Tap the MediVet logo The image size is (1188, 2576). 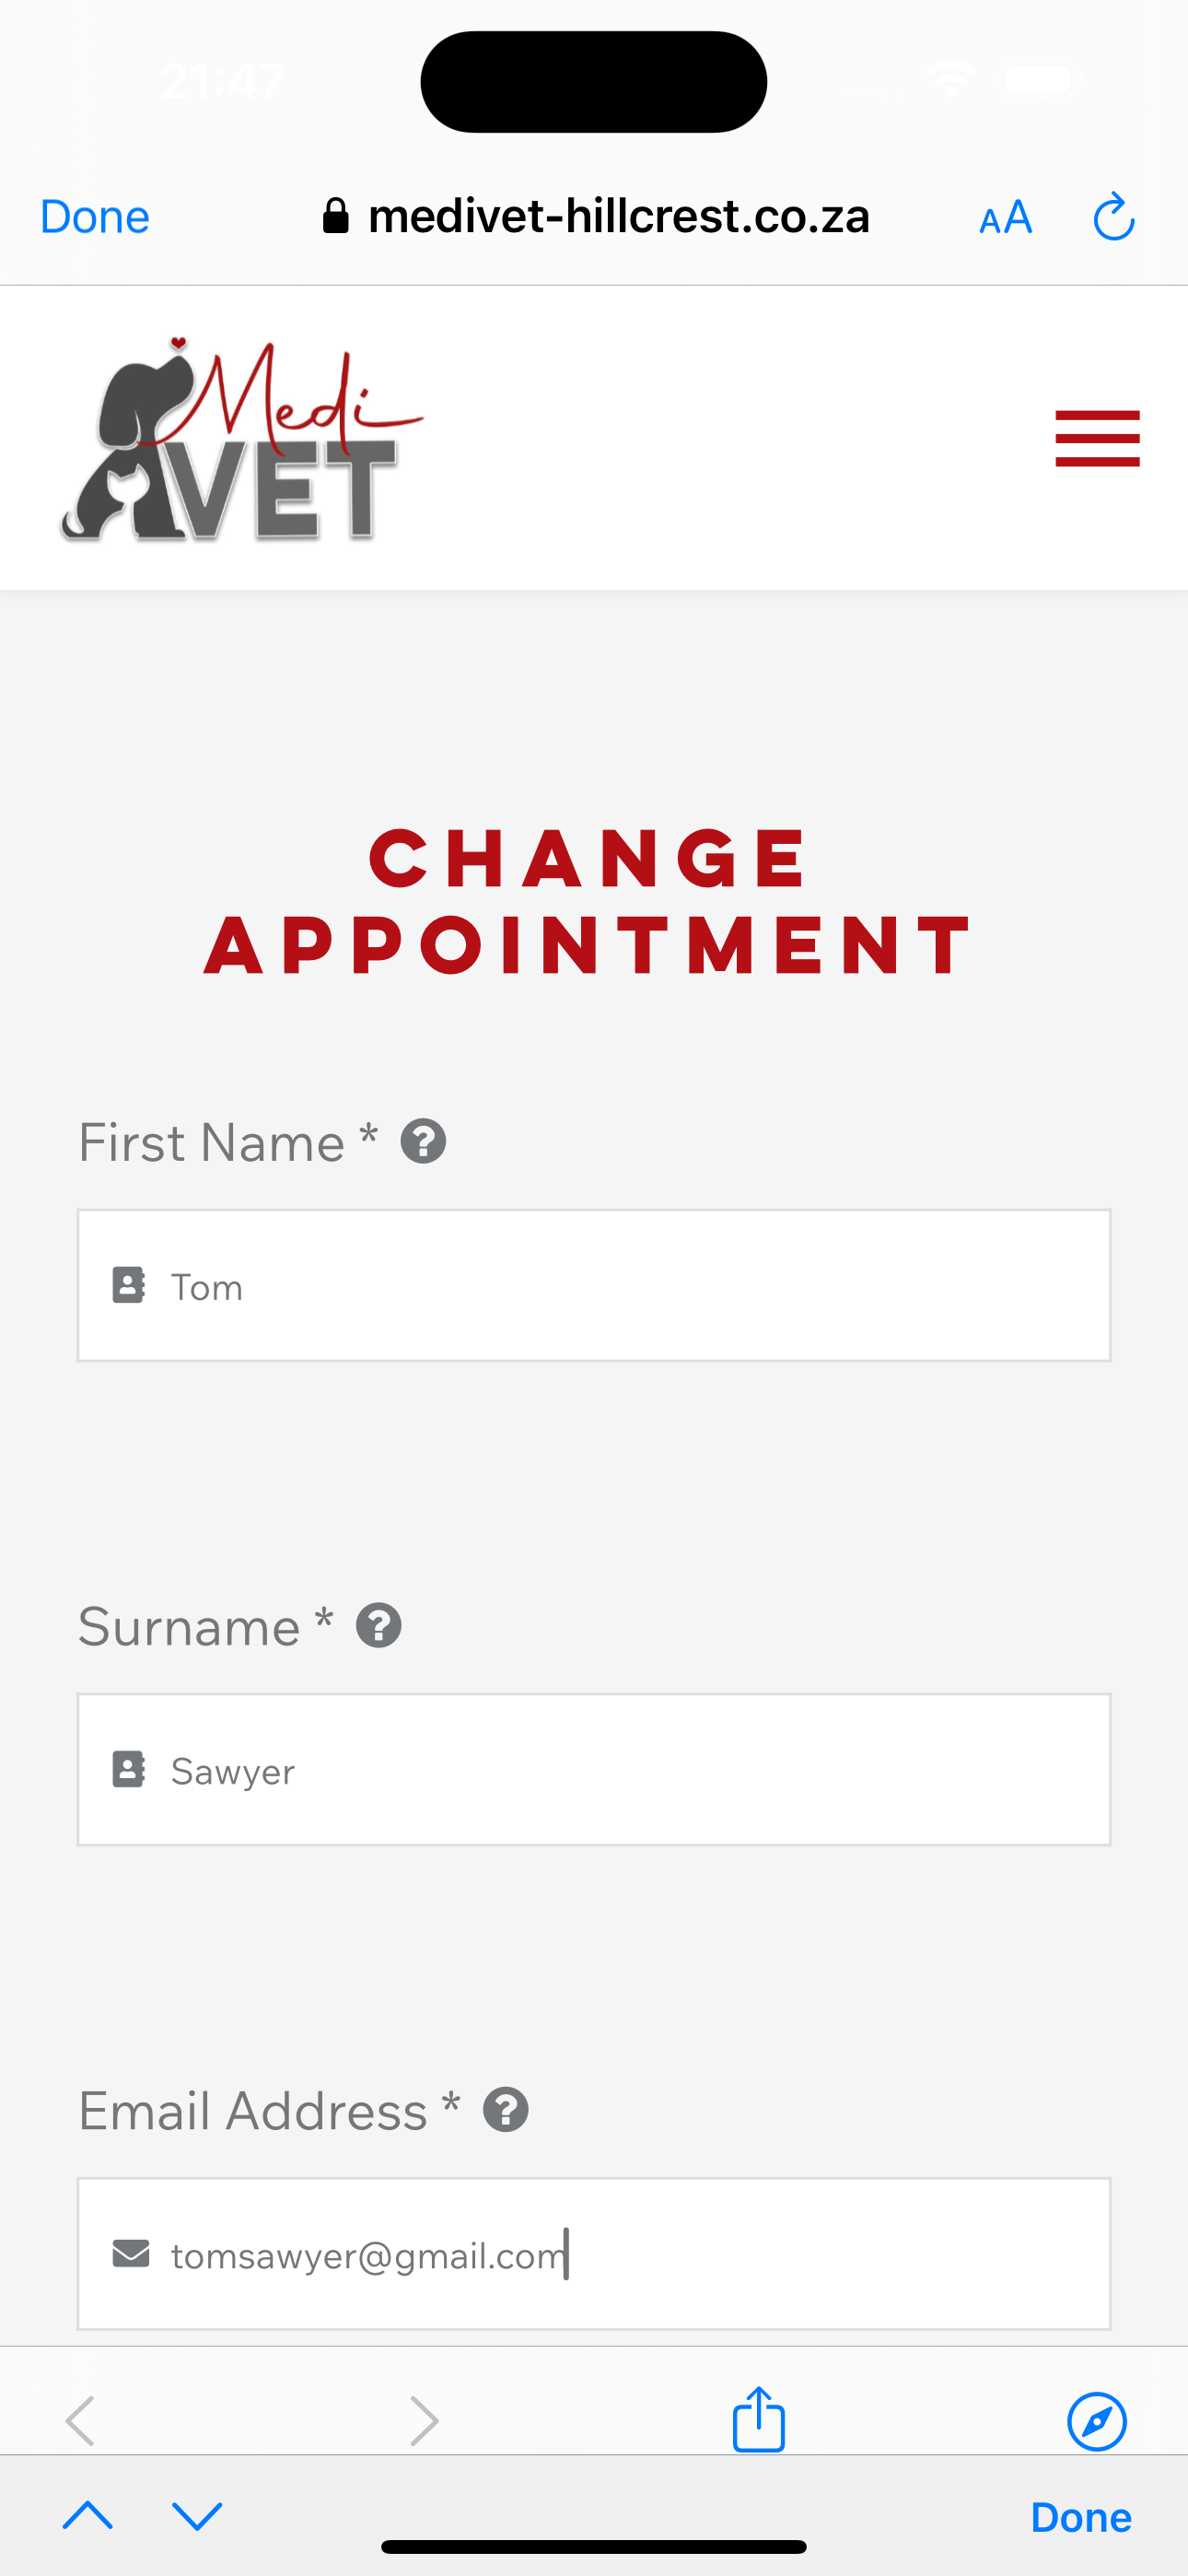click(242, 440)
